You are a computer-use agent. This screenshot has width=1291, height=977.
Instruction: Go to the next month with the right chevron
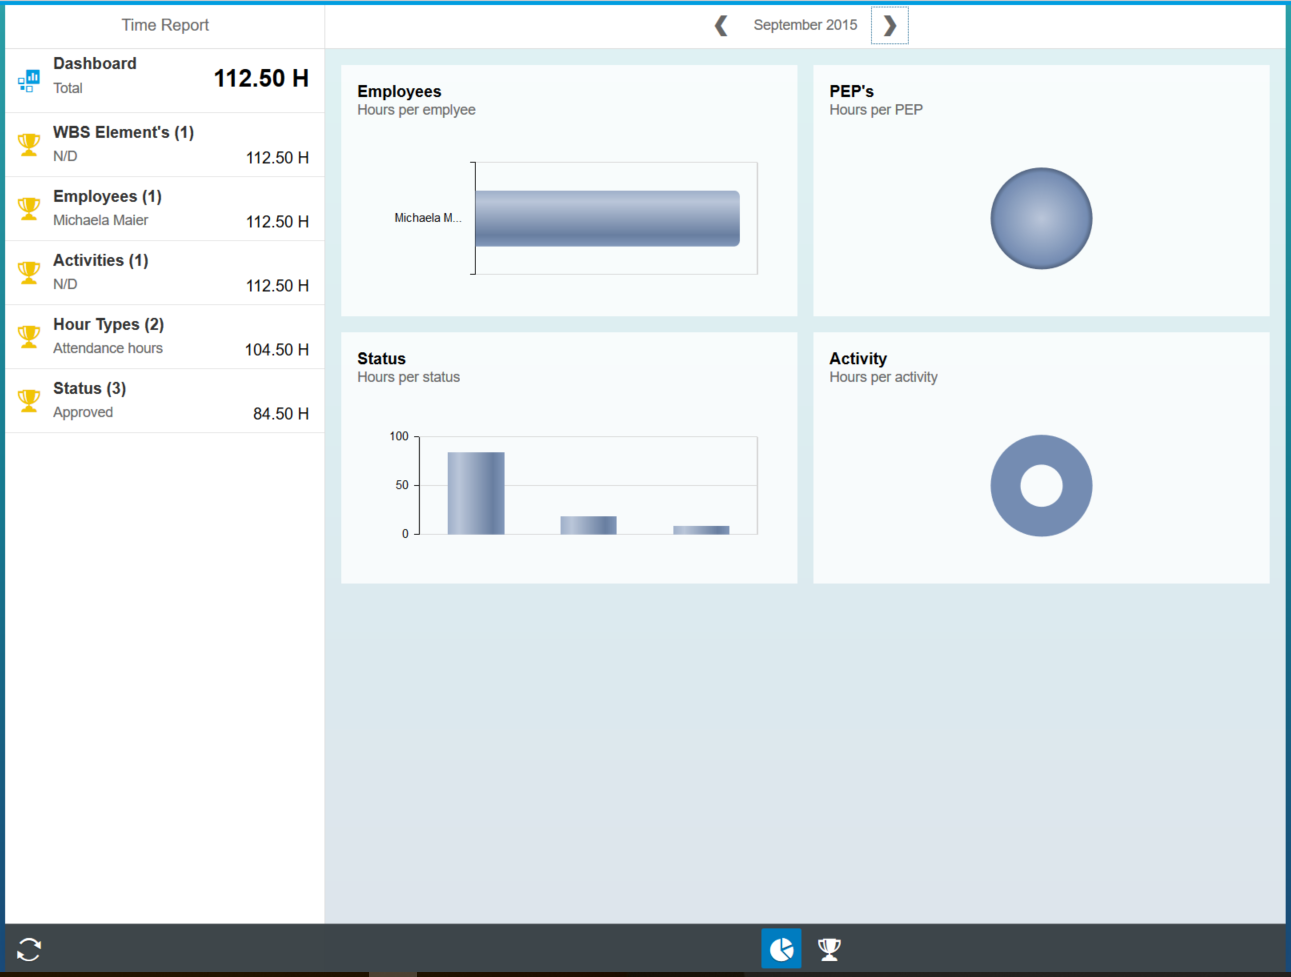point(888,25)
